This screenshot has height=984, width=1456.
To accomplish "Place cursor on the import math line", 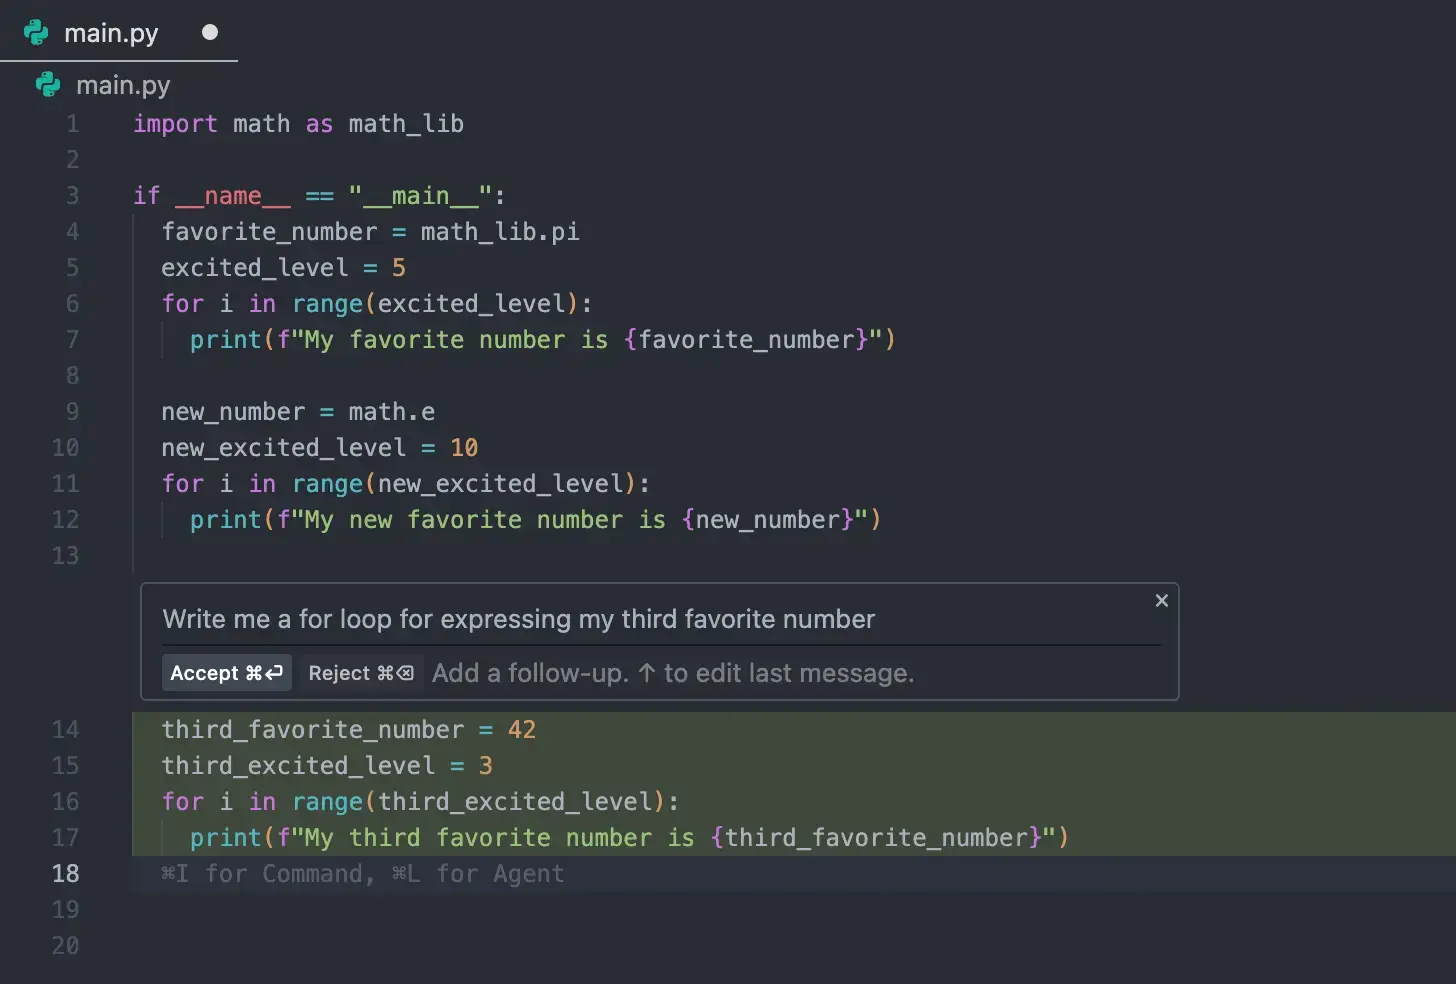I will pos(298,124).
